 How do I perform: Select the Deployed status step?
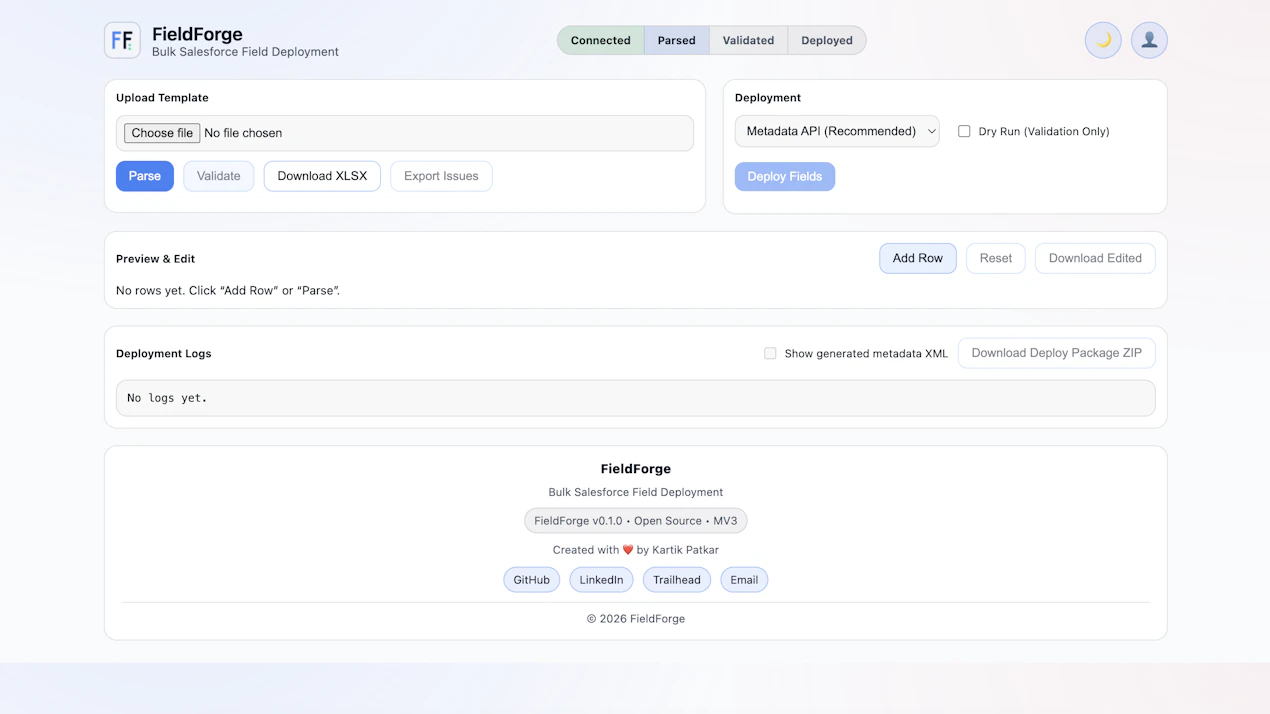pos(826,40)
